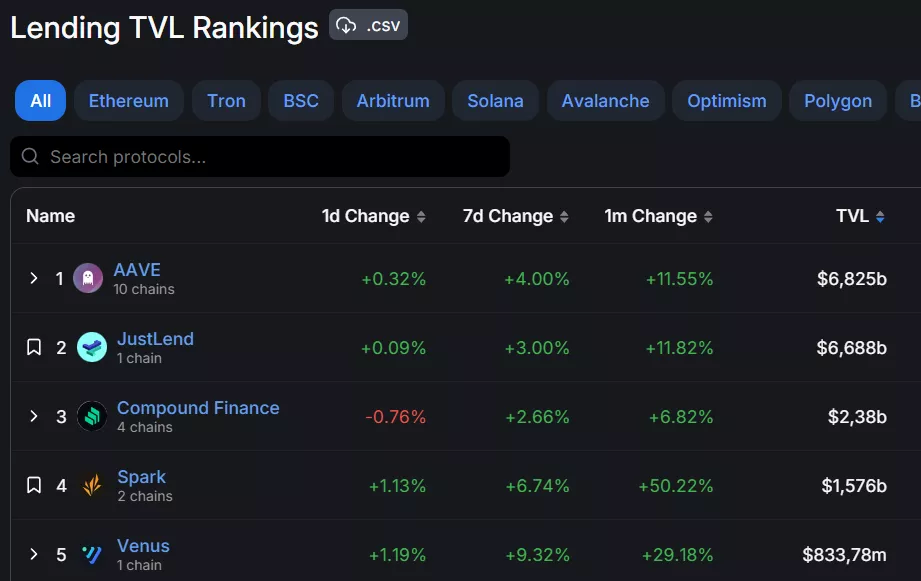Toggle the bookmark on the JustLend row
921x581 pixels.
tap(33, 346)
